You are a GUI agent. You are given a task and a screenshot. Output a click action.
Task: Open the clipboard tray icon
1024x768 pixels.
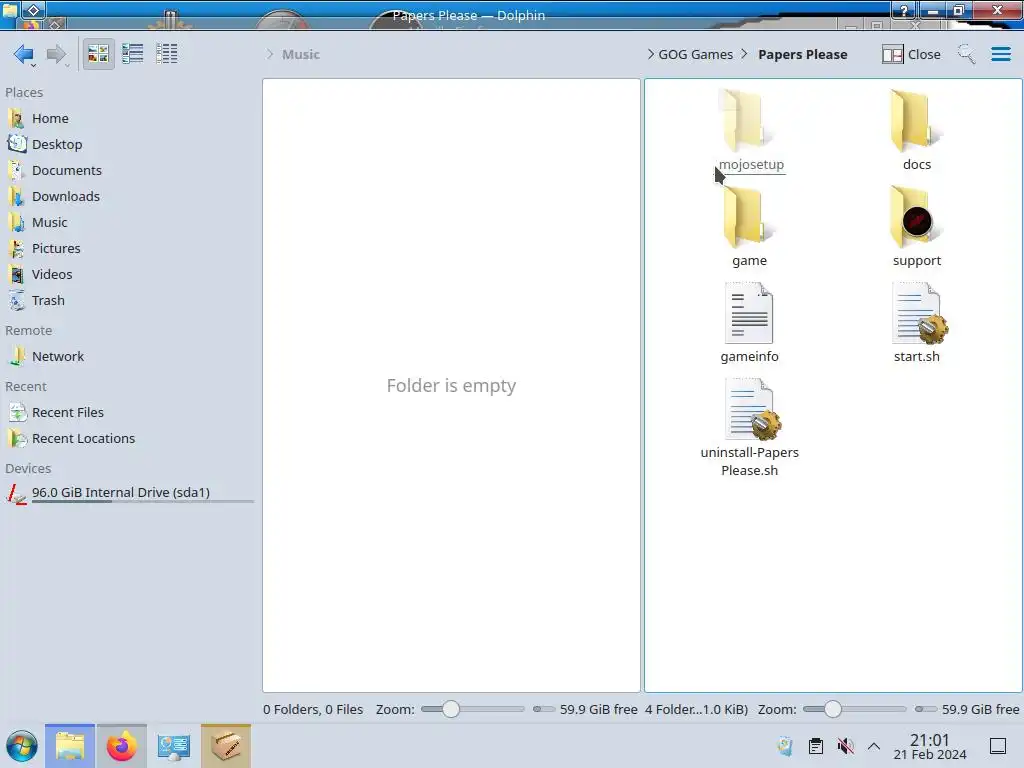(816, 746)
